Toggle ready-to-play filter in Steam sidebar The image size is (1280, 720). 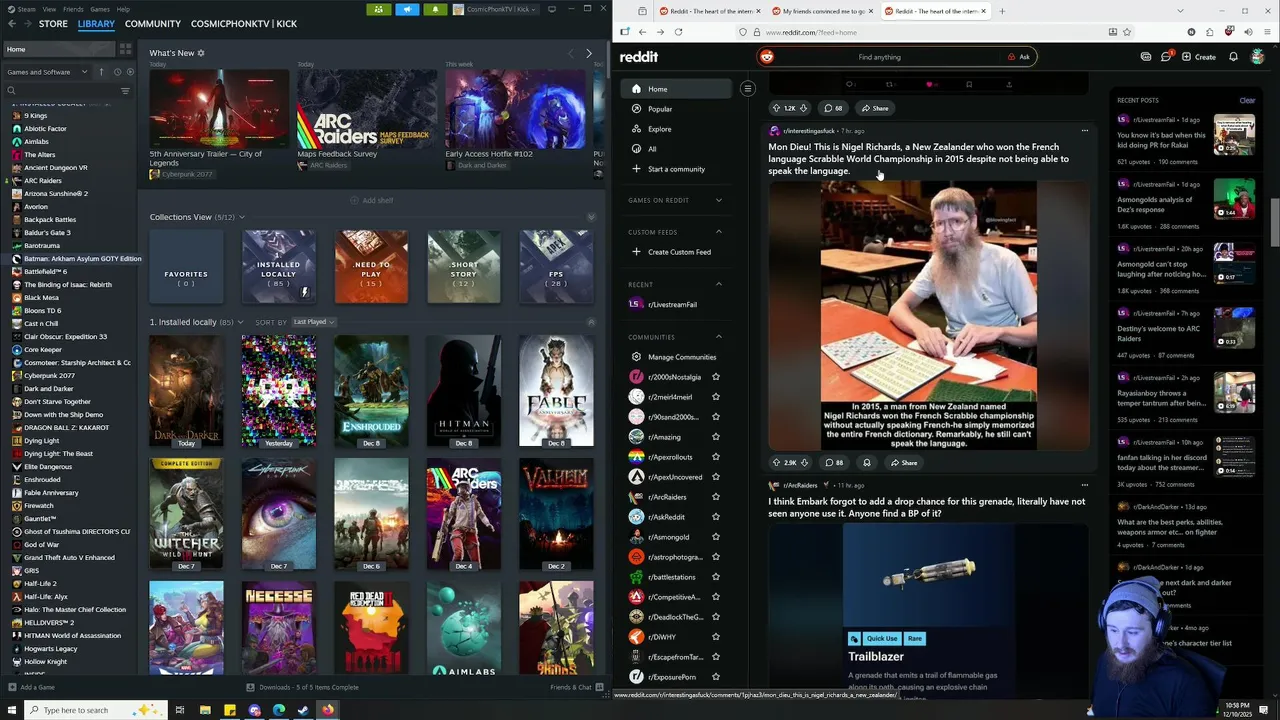tap(130, 72)
